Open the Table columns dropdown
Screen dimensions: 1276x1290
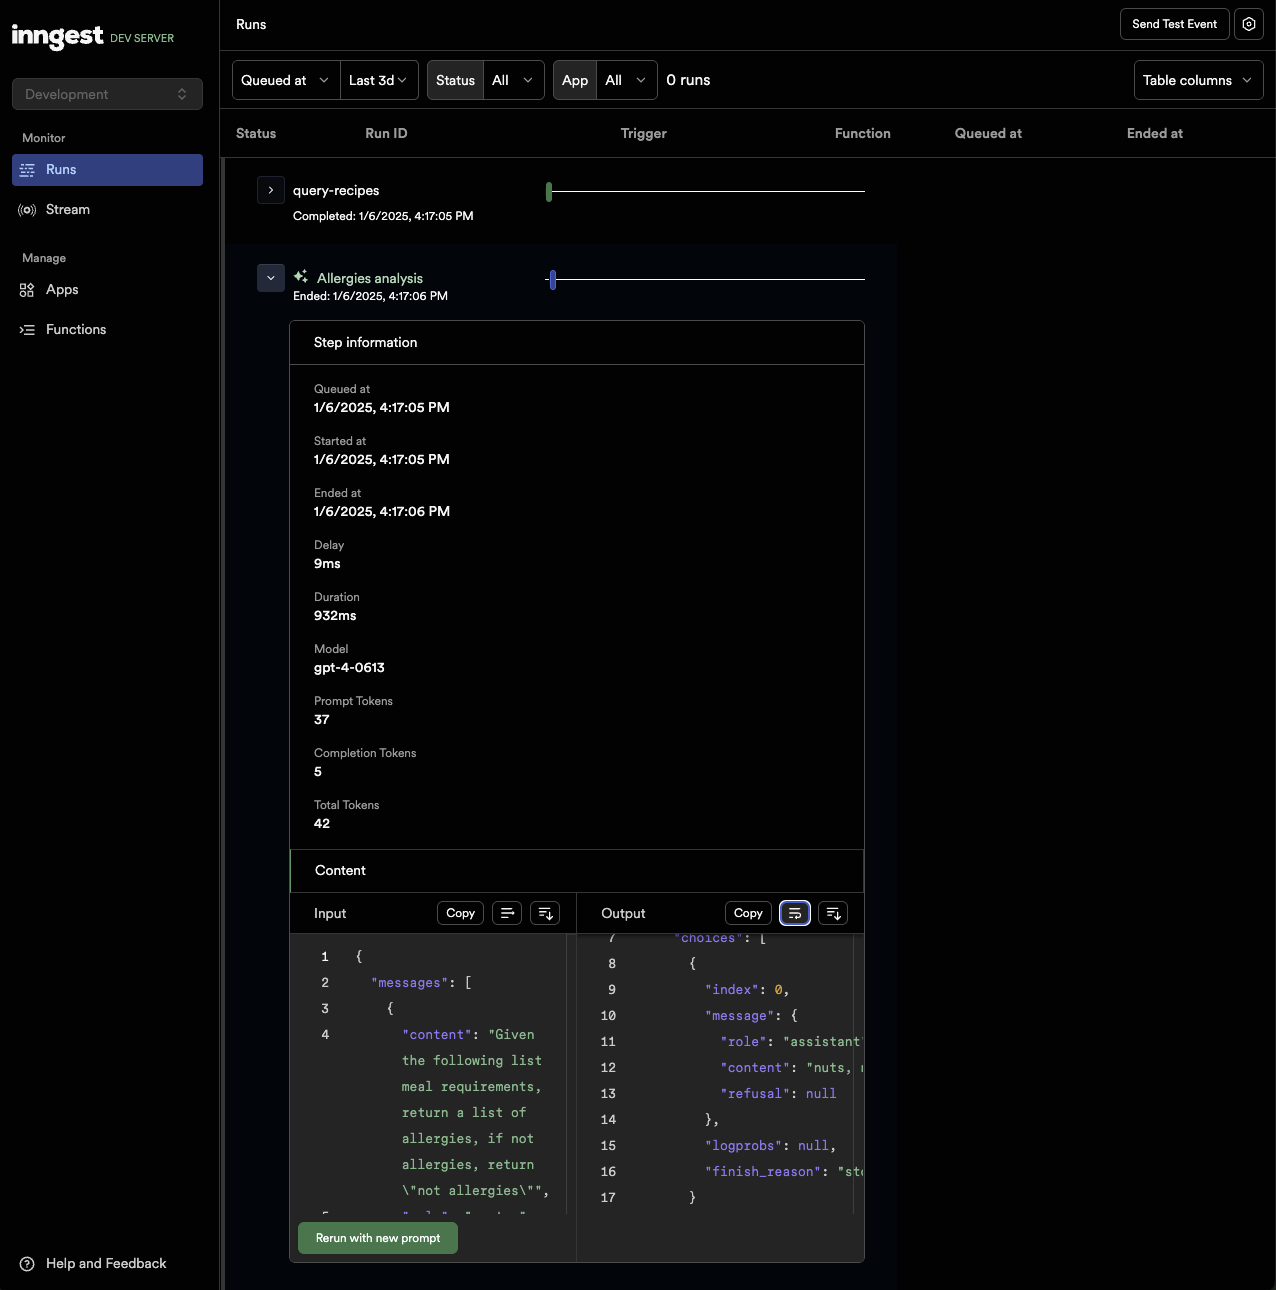pos(1198,80)
